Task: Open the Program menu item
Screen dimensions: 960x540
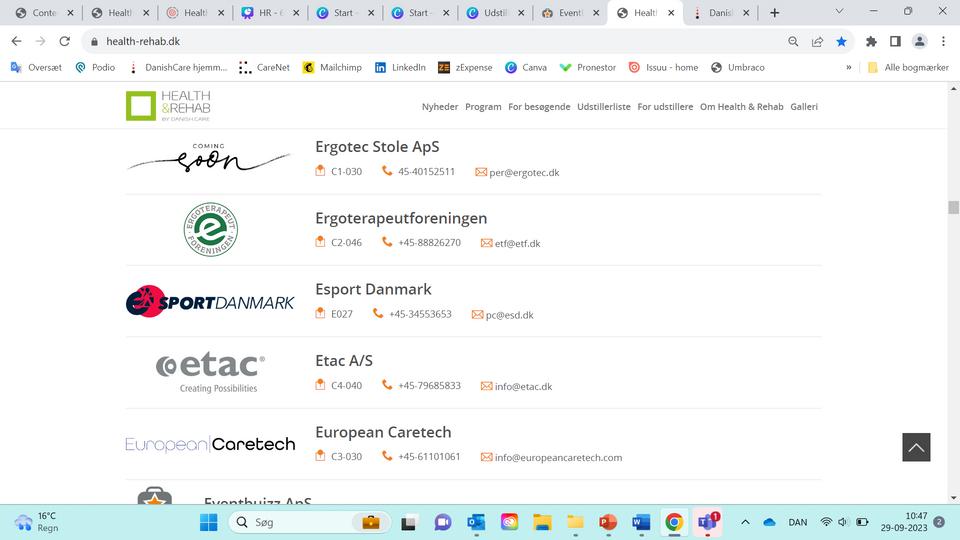Action: (x=483, y=107)
